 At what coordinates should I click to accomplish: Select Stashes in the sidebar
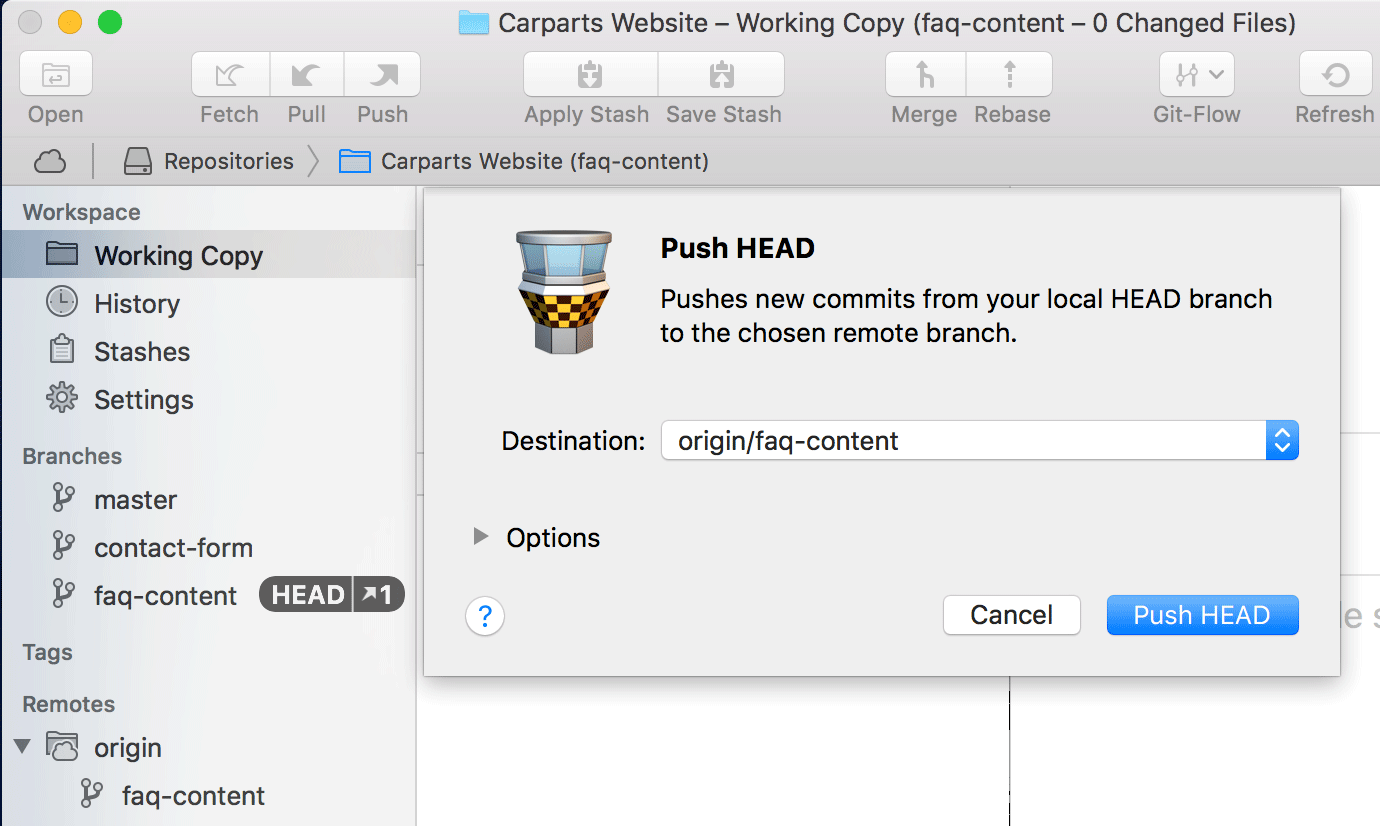click(141, 352)
